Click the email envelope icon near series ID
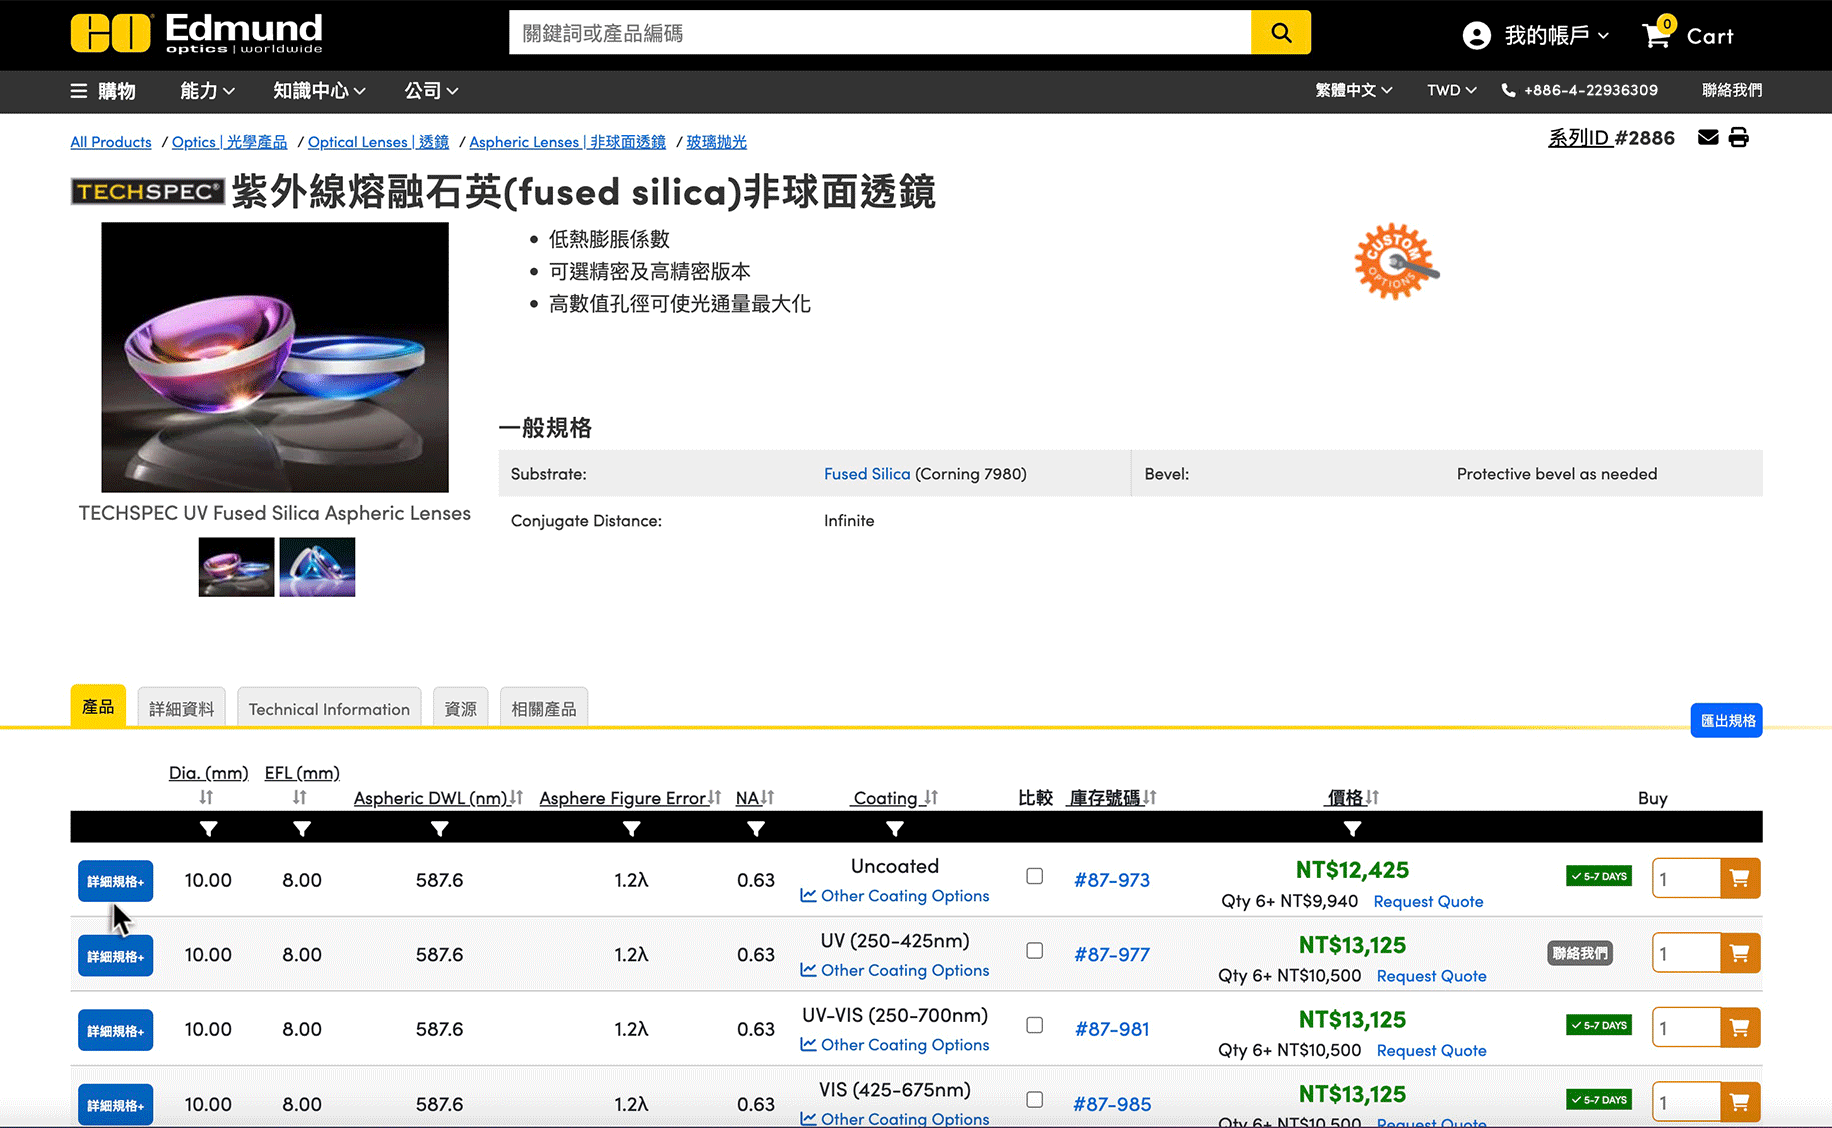This screenshot has height=1128, width=1832. (x=1708, y=137)
